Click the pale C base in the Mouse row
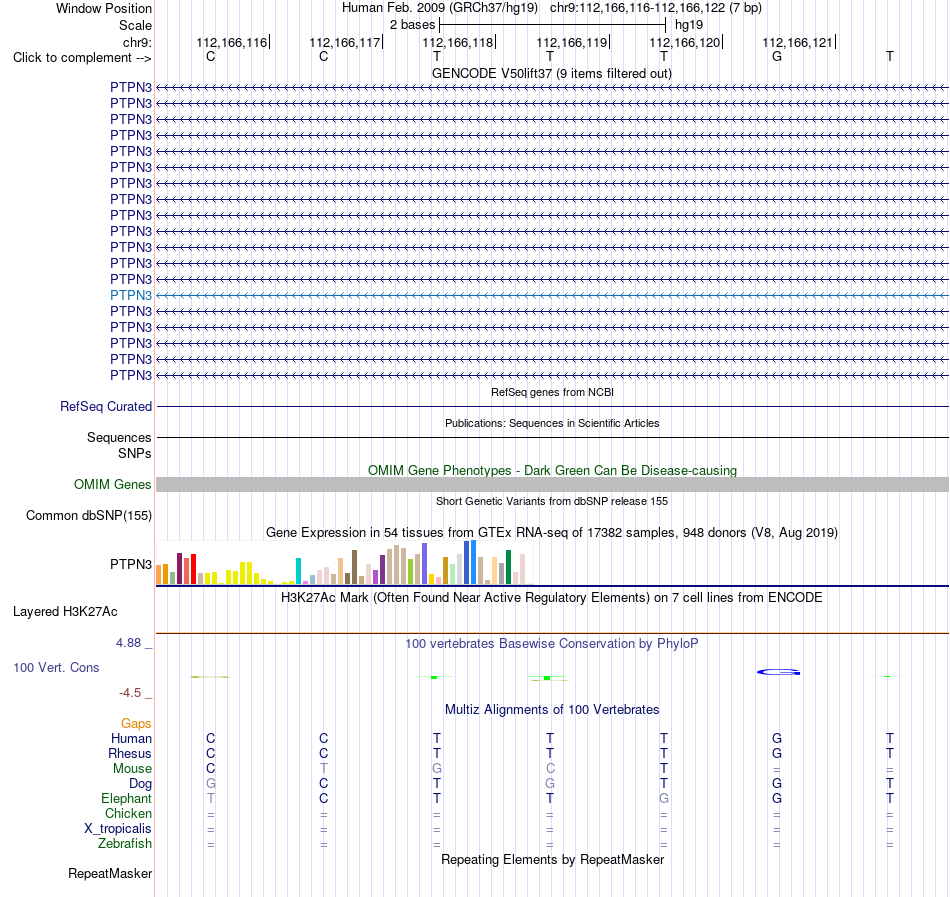This screenshot has height=897, width=950. (550, 768)
